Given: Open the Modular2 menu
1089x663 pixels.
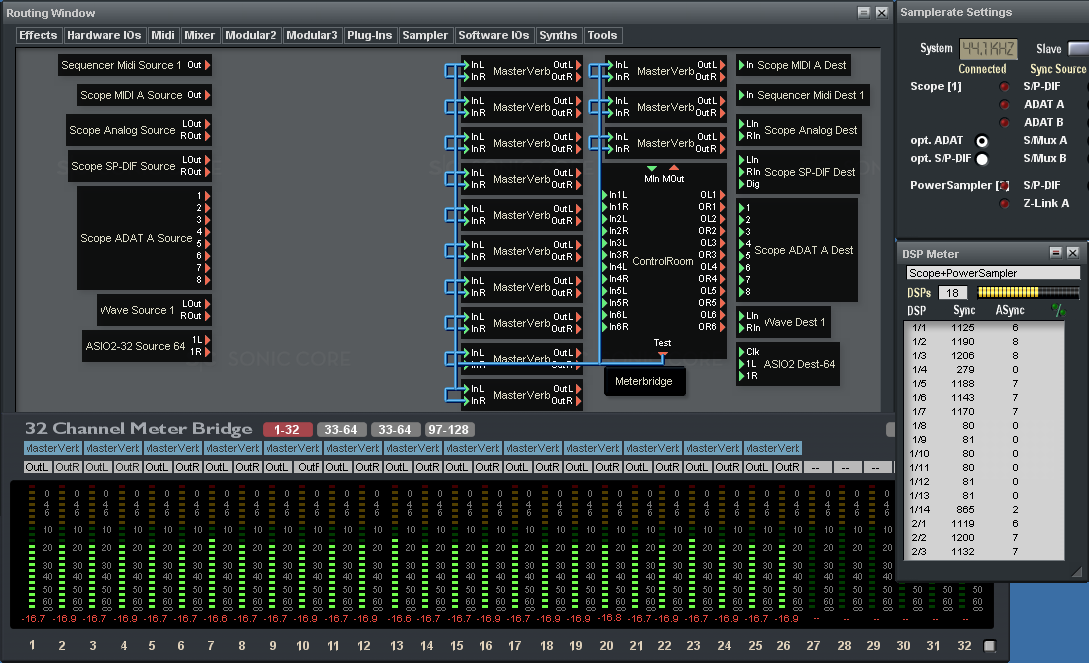Looking at the screenshot, I should (x=251, y=35).
